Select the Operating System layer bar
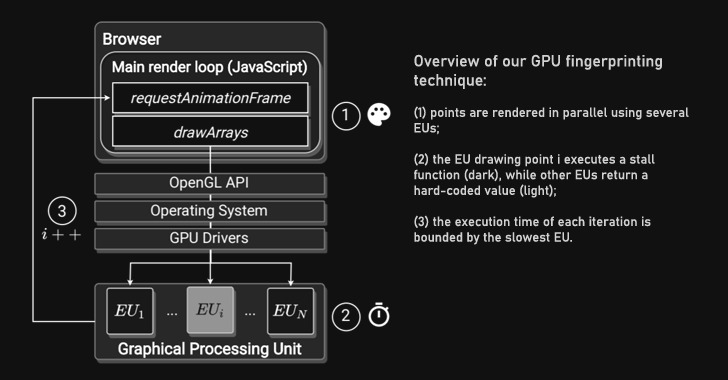Image resolution: width=728 pixels, height=380 pixels. 209,211
